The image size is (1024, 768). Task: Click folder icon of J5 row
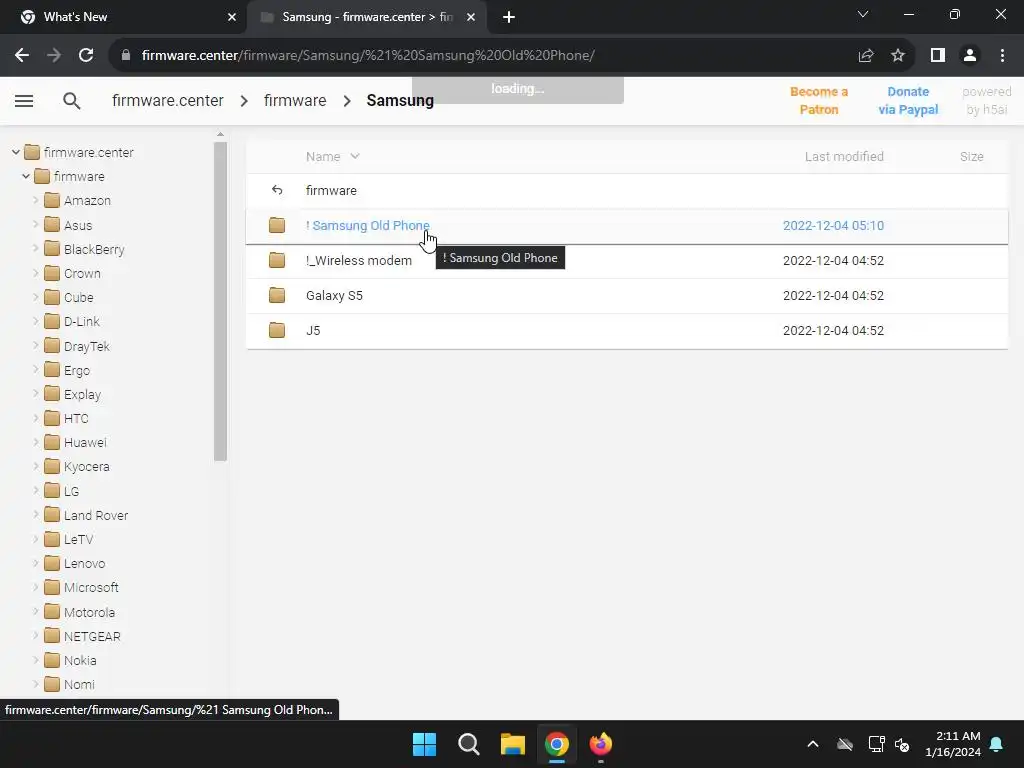[277, 330]
